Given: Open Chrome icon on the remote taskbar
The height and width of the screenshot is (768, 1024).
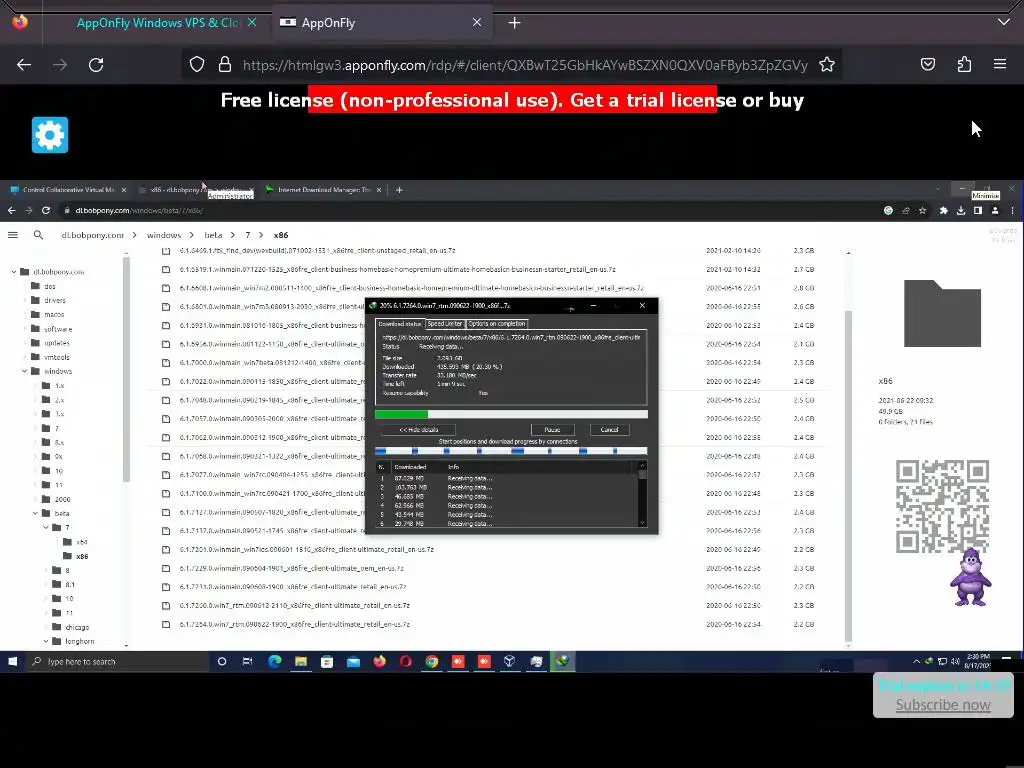Looking at the screenshot, I should pos(432,662).
